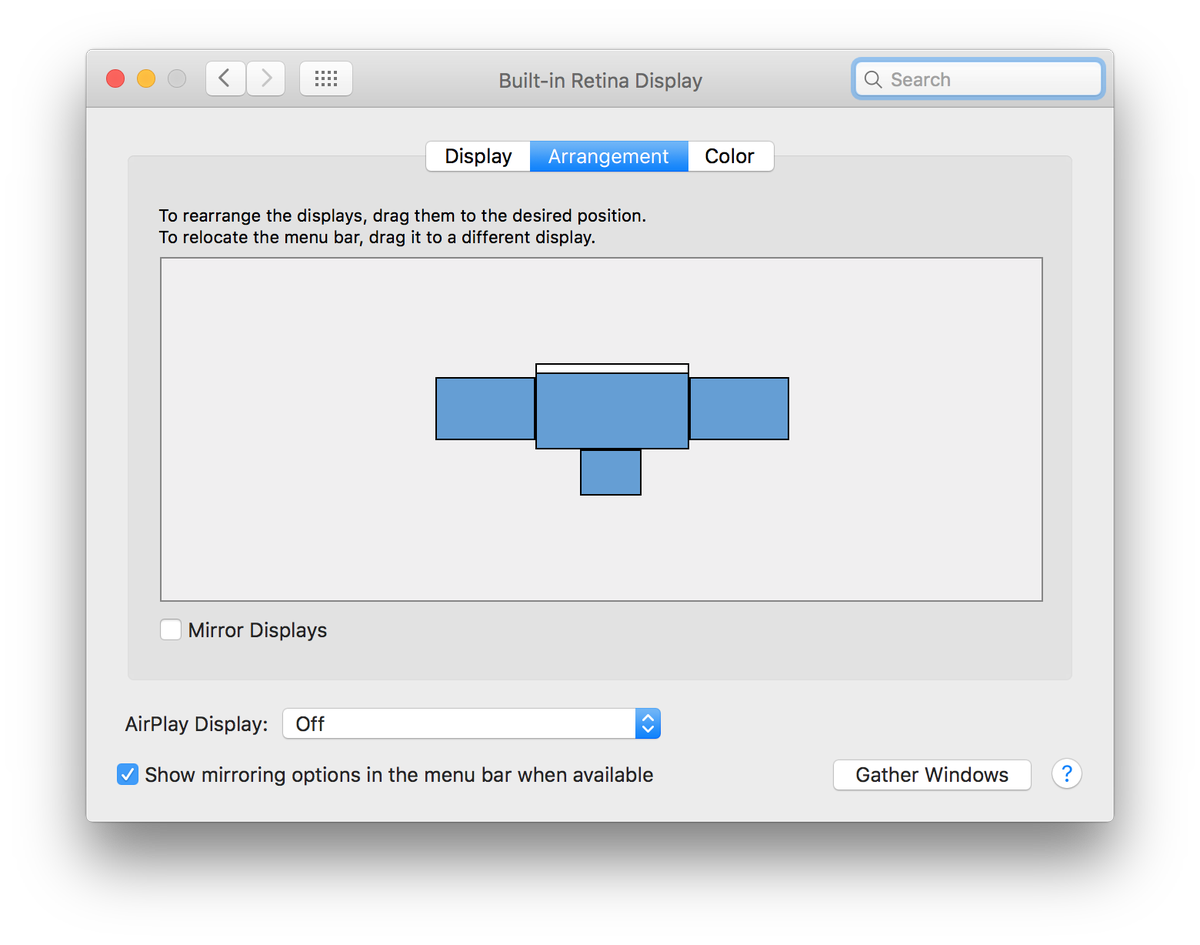Click the rearrange displays instruction text
This screenshot has height=945, width=1200.
[x=402, y=215]
